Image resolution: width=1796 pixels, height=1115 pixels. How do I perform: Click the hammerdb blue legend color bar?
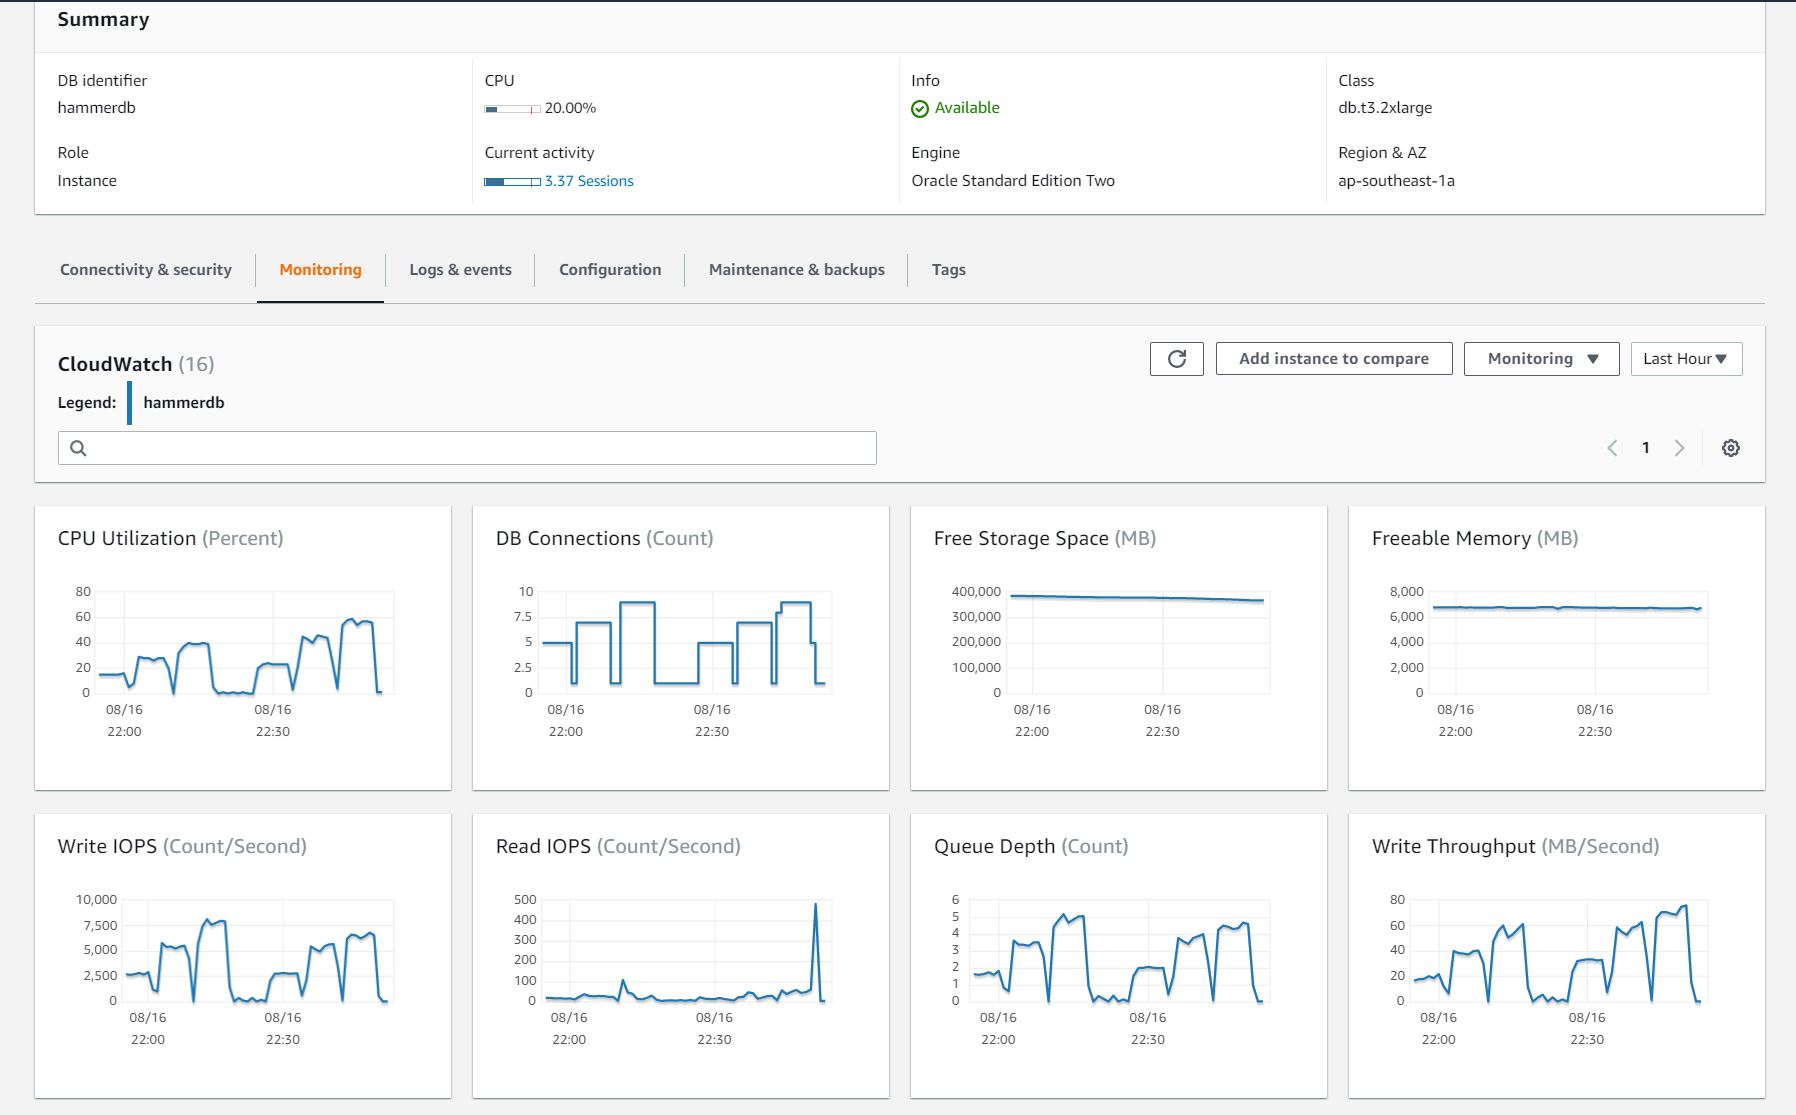130,403
